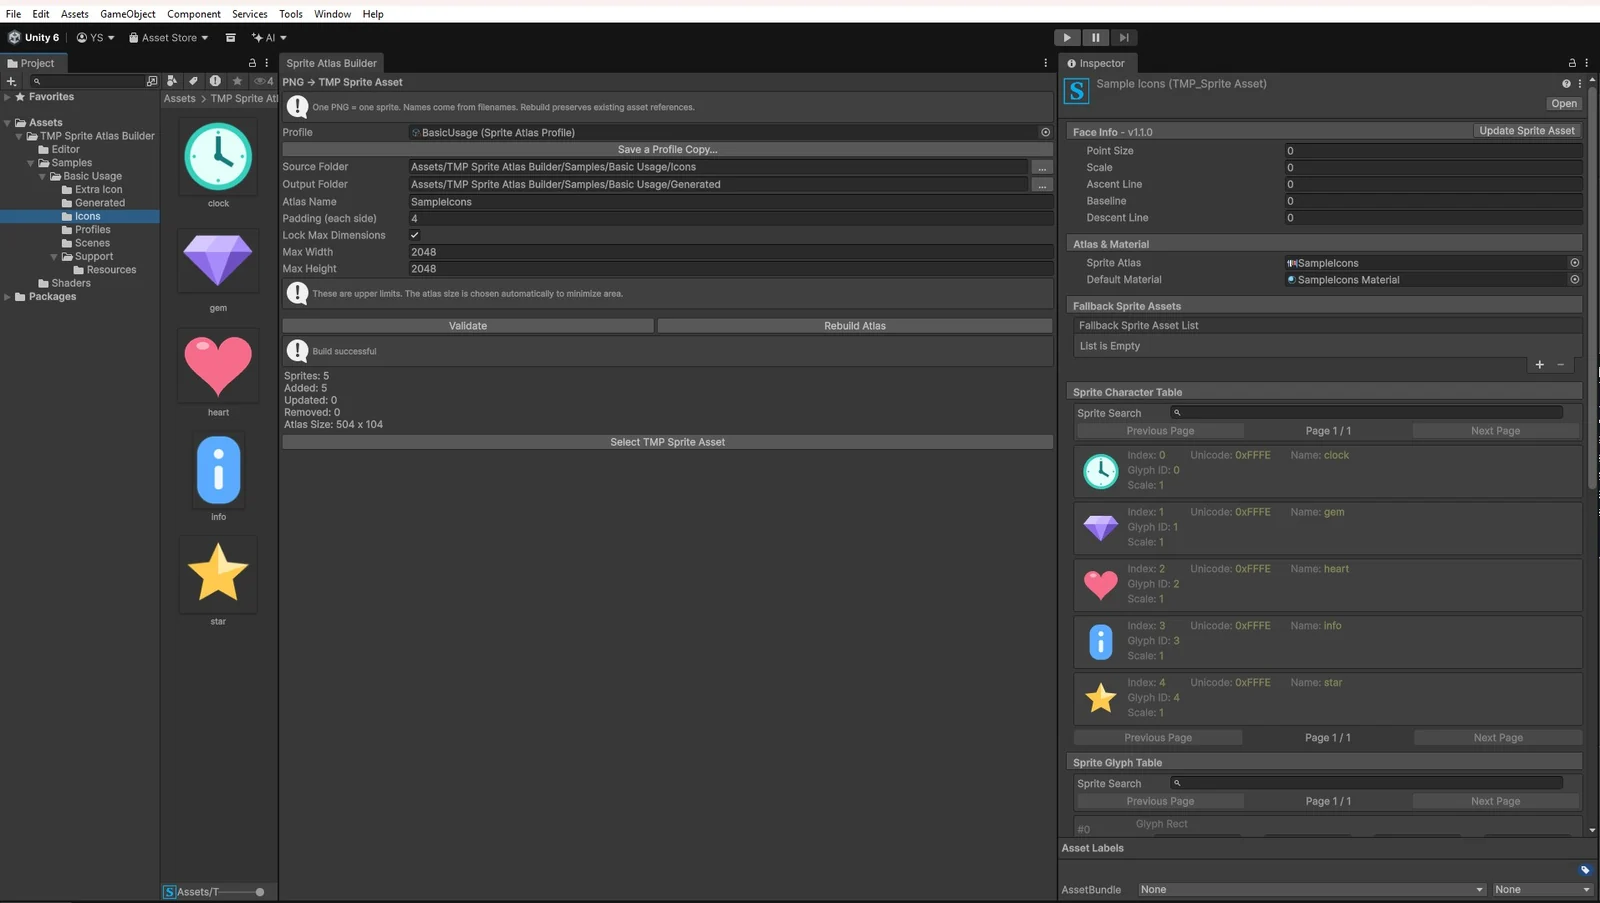This screenshot has height=903, width=1600.
Task: Open the Unity version control archive icon
Action: 230,38
